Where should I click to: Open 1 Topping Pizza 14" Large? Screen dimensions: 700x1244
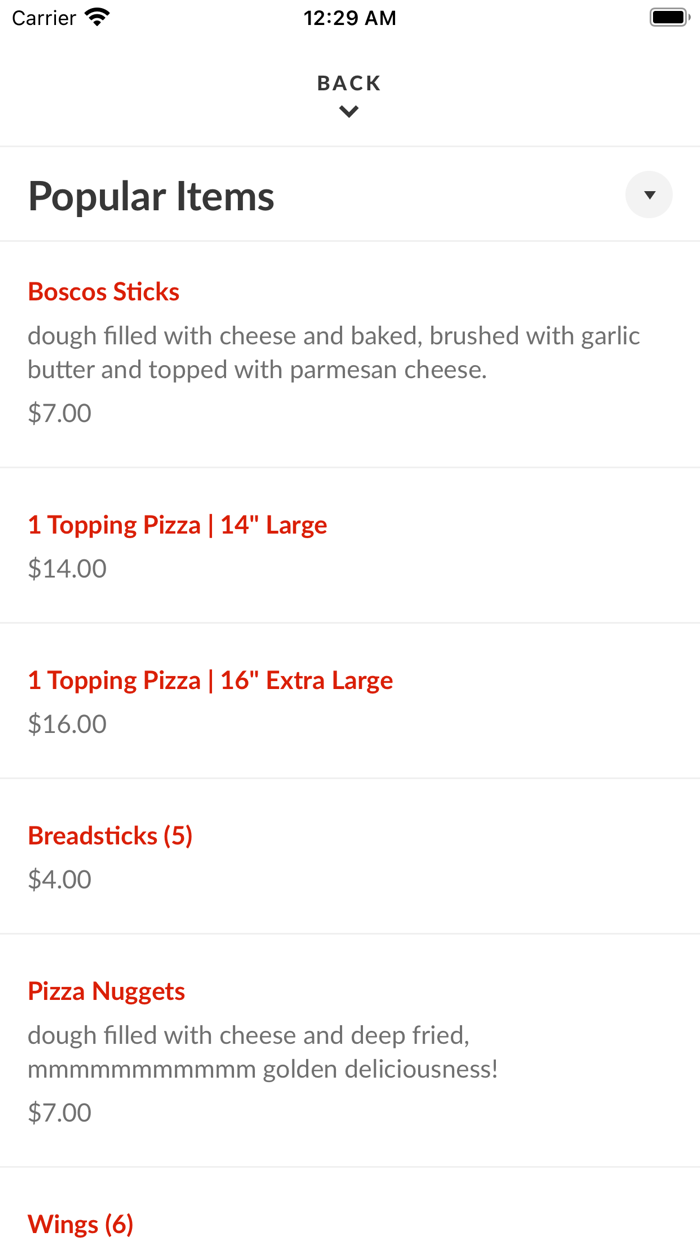coord(176,524)
